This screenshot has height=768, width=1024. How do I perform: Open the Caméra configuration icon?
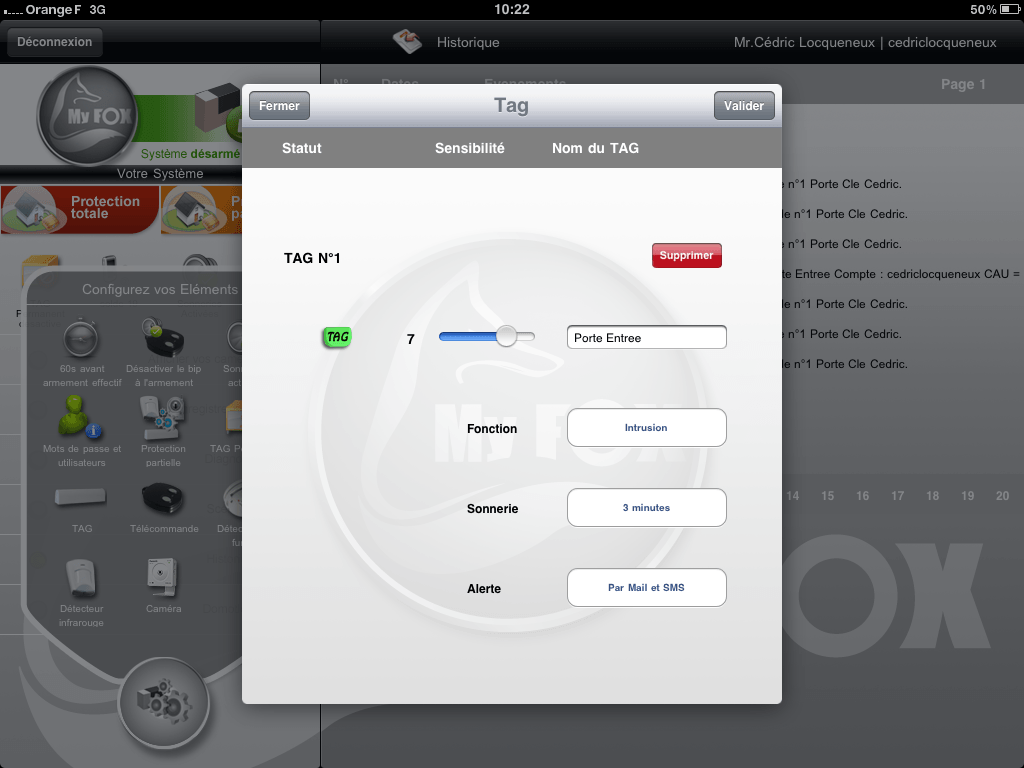coord(162,577)
